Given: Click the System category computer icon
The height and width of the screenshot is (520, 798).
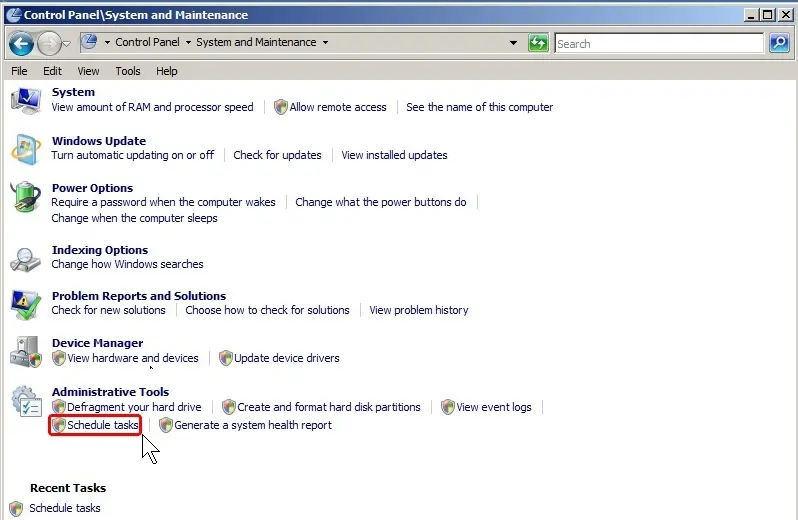Looking at the screenshot, I should tap(25, 100).
